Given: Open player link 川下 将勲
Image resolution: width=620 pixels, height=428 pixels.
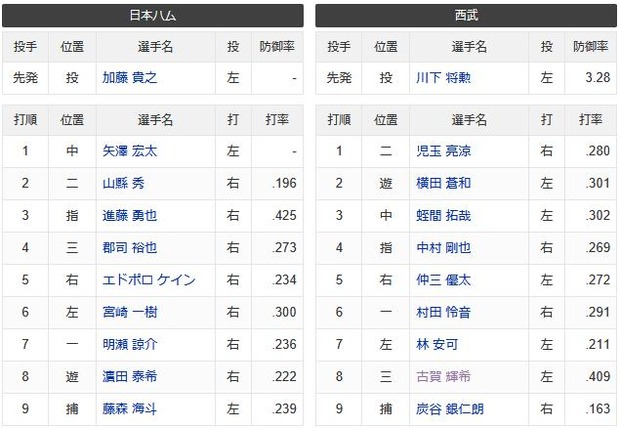Looking at the screenshot, I should tap(443, 78).
